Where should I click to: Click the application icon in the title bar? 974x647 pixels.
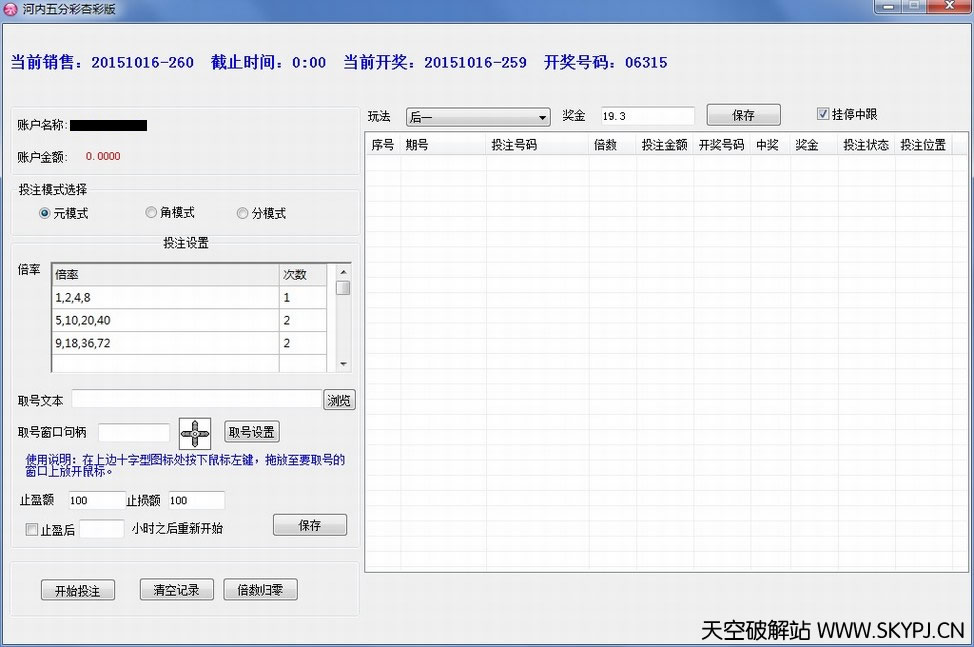tap(11, 8)
